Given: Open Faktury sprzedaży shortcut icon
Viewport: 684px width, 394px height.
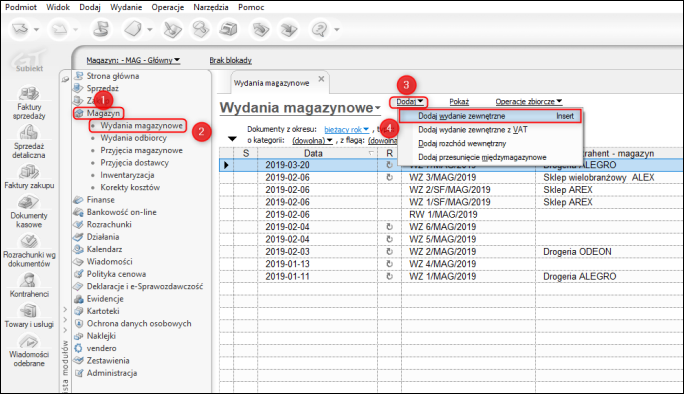Looking at the screenshot, I should click(29, 93).
